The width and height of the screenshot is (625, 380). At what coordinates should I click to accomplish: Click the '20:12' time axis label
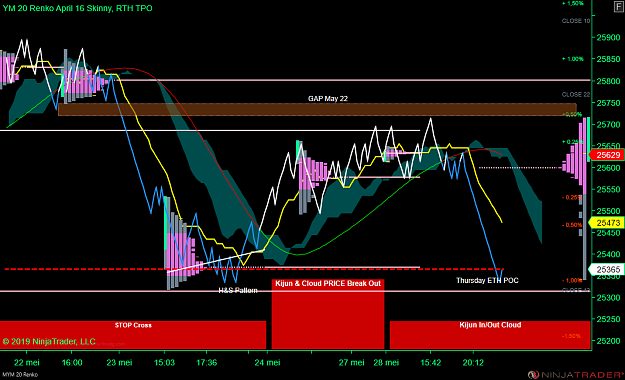(x=473, y=362)
